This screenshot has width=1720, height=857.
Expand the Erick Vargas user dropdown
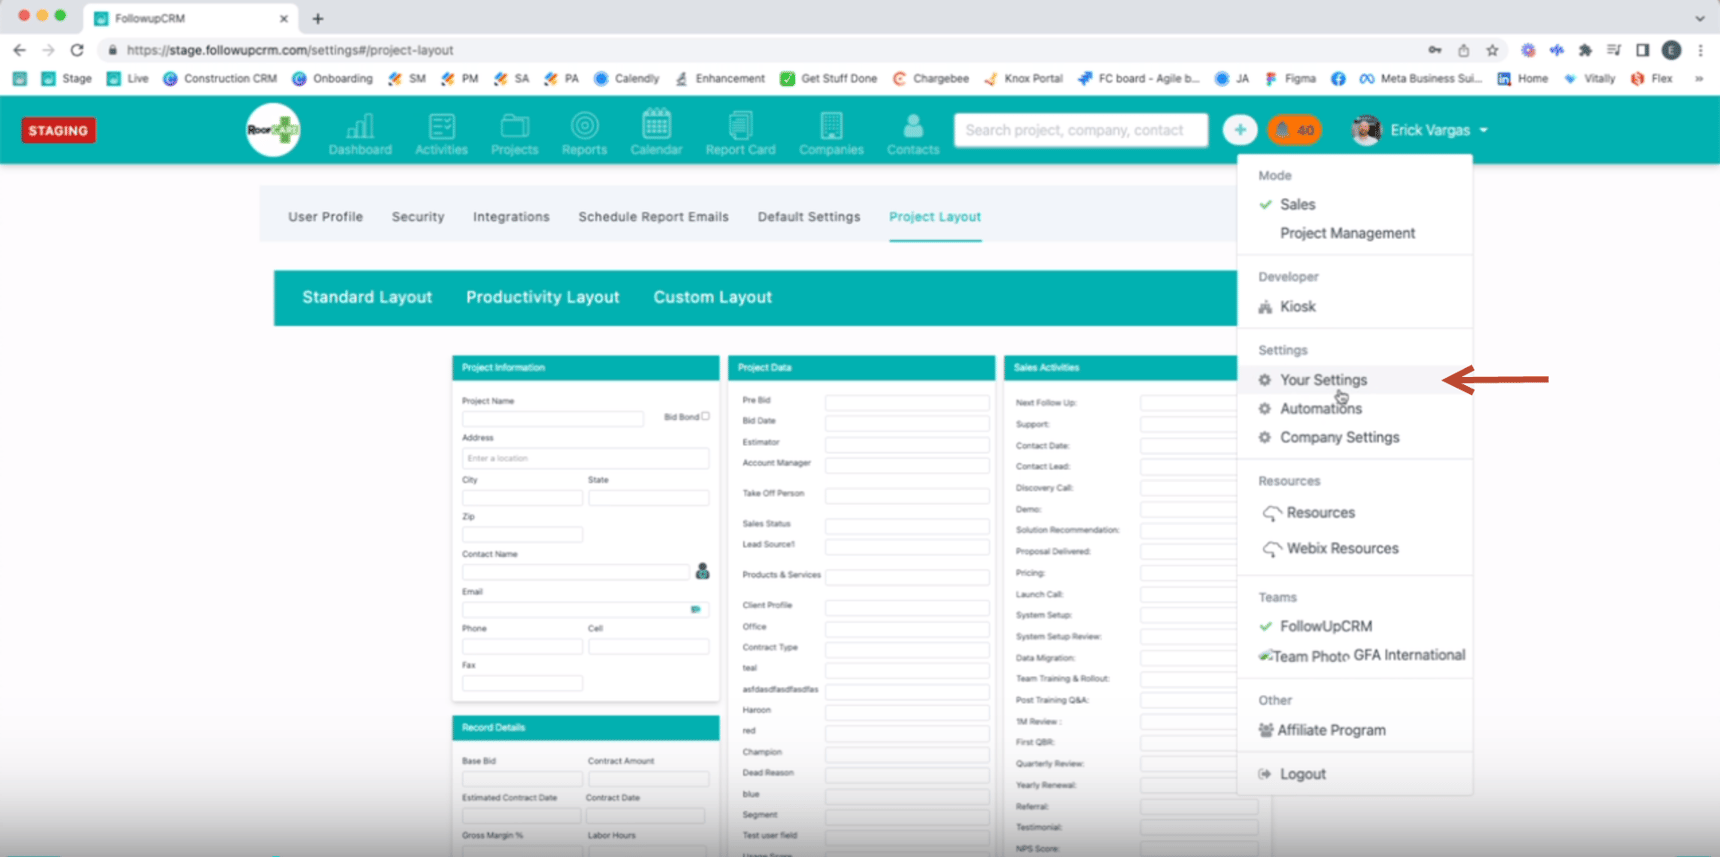pyautogui.click(x=1420, y=130)
